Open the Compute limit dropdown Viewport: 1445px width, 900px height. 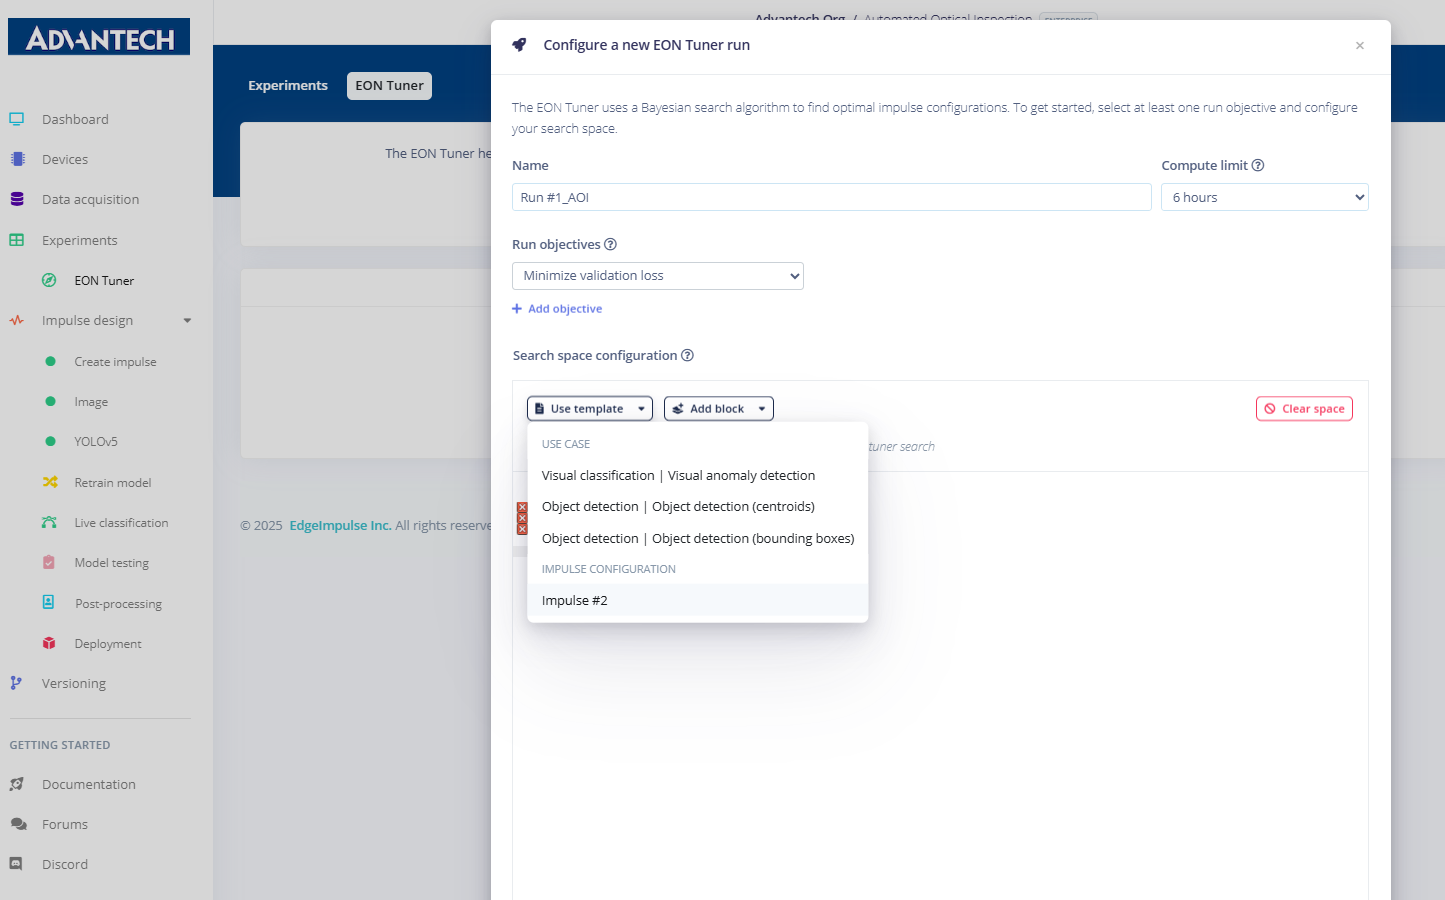coord(1265,197)
